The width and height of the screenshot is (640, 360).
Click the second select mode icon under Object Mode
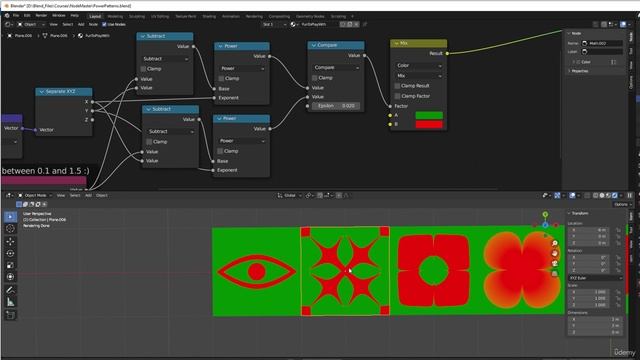25,204
